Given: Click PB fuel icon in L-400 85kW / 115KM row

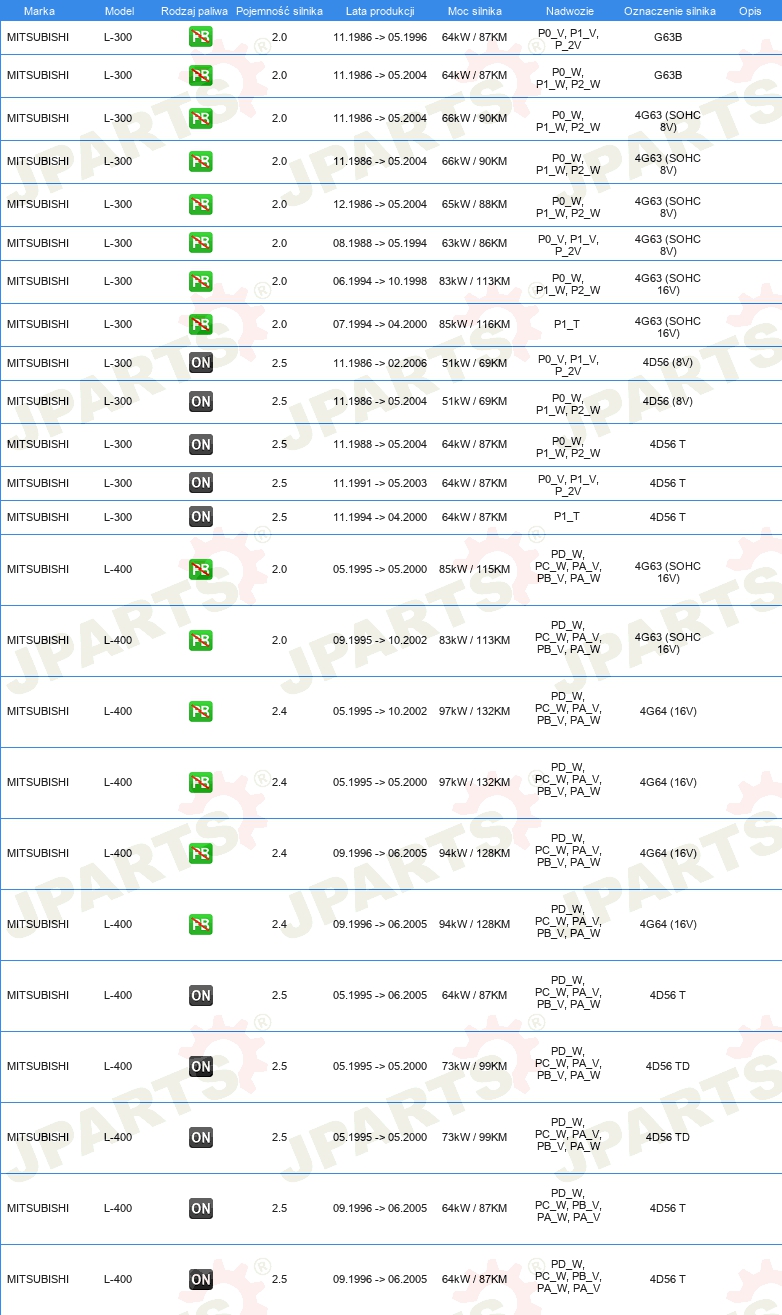Looking at the screenshot, I should click(x=200, y=569).
